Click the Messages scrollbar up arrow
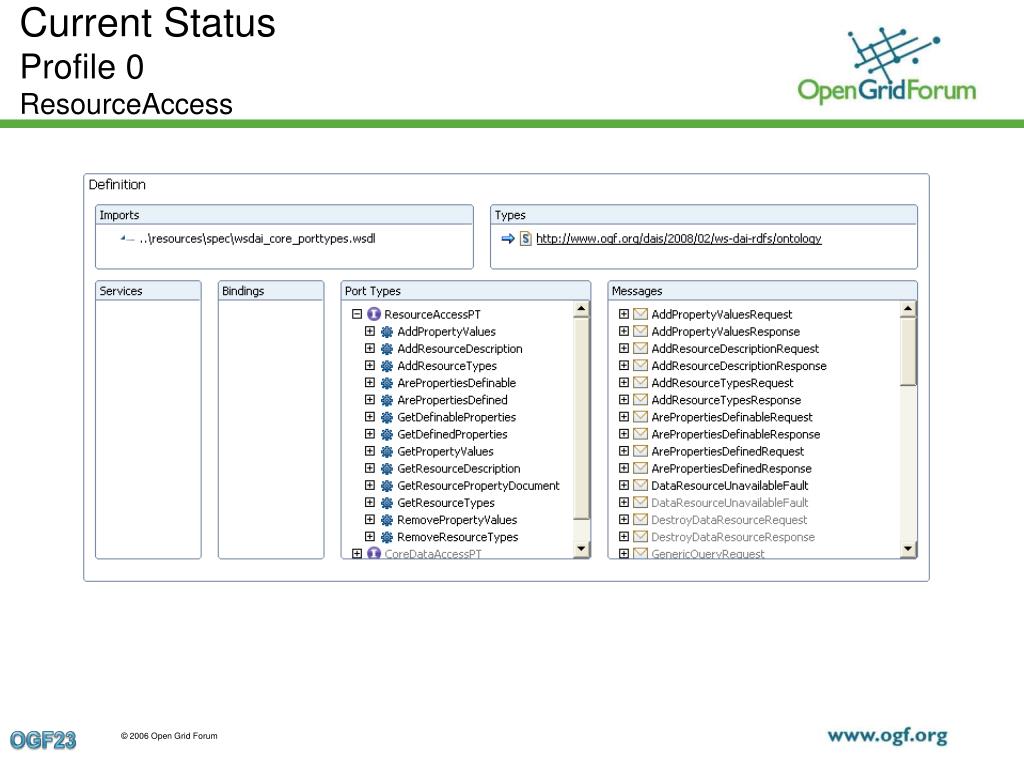Image resolution: width=1024 pixels, height=768 pixels. 908,309
